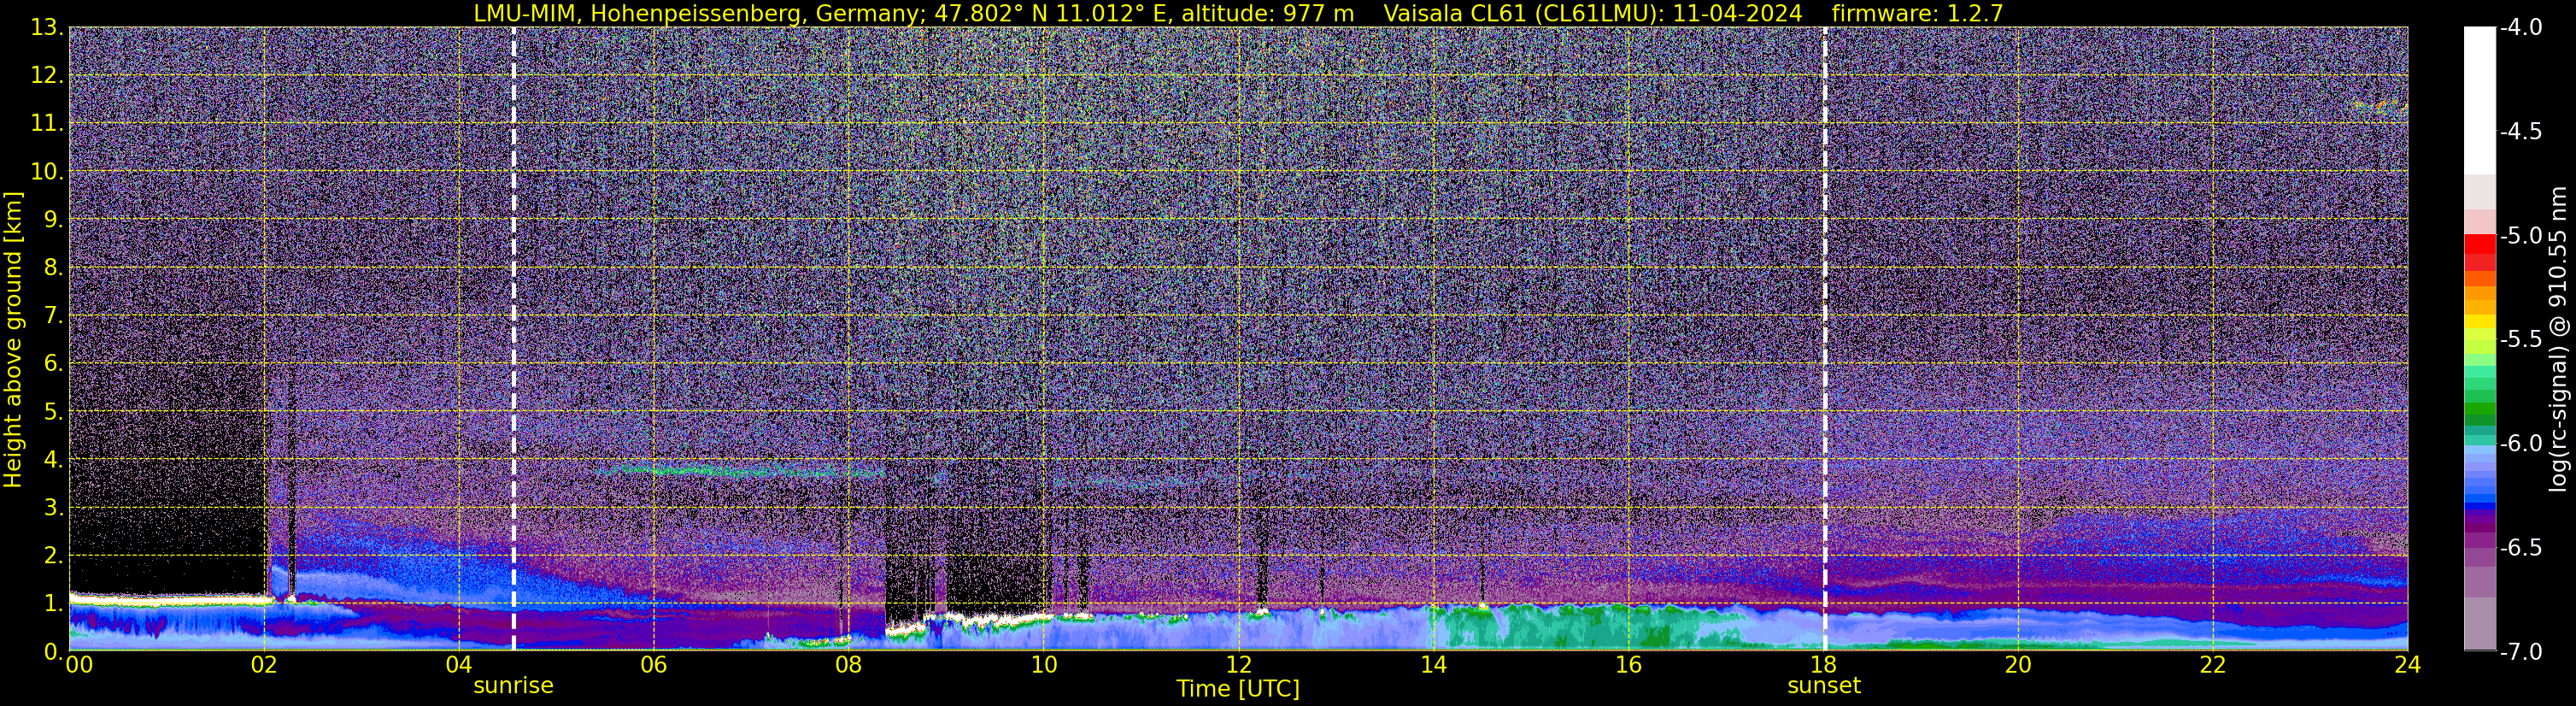Click the 08 time tick label

pos(849,665)
